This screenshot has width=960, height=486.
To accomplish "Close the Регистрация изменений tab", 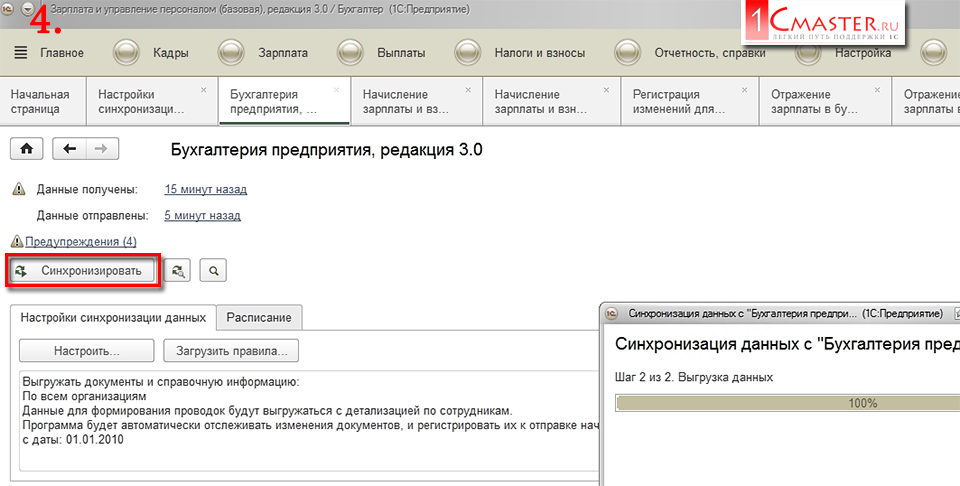I will click(744, 90).
